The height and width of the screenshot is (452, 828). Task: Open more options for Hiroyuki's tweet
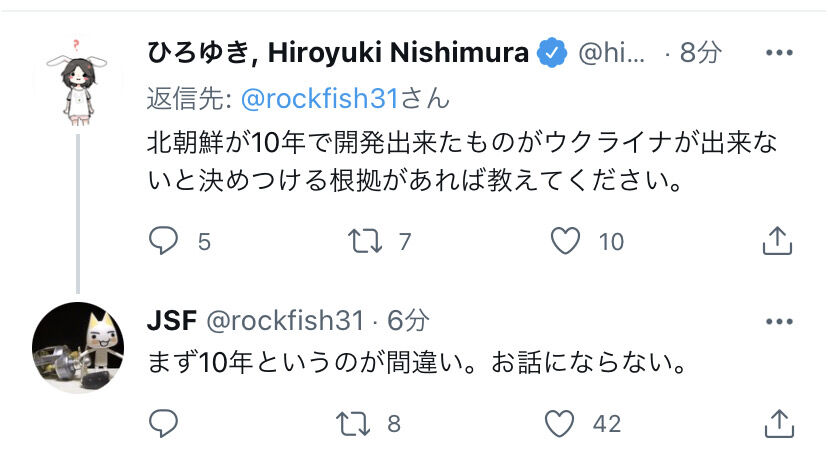point(778,54)
